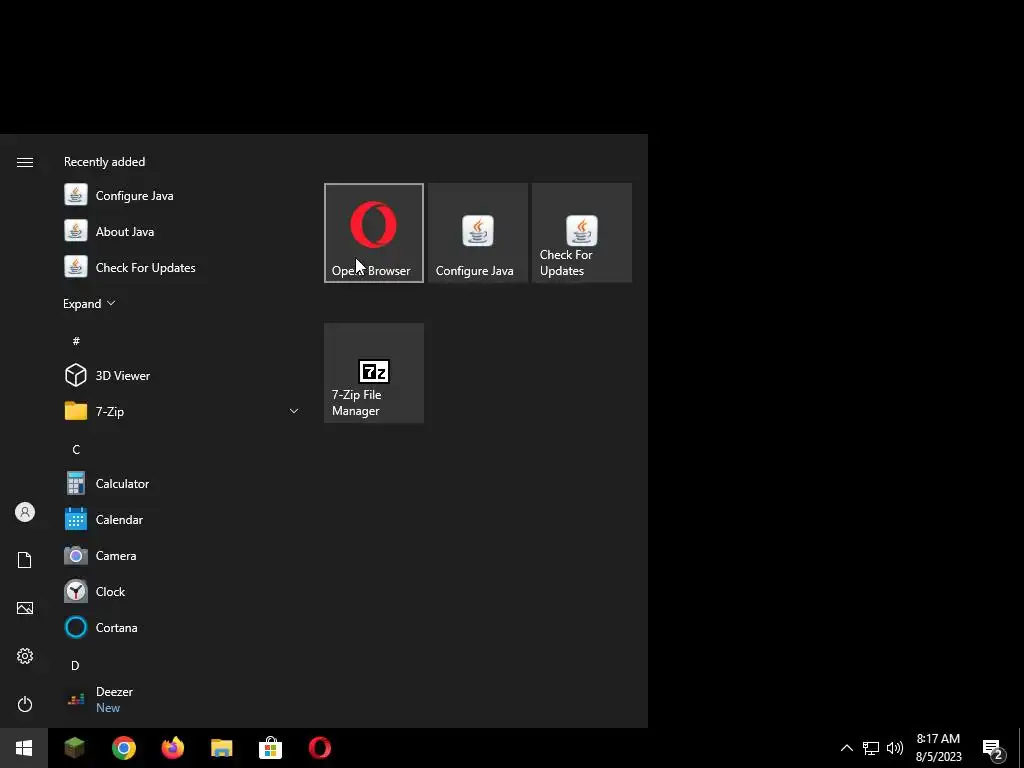Click the Recently added heading

pos(104,161)
